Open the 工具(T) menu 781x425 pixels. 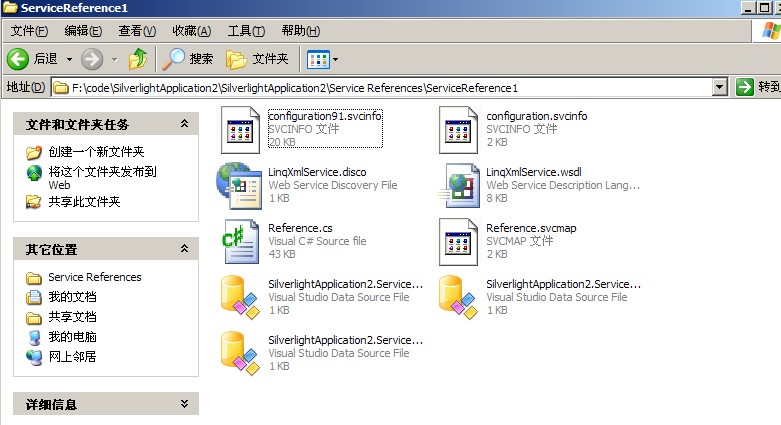pos(246,31)
